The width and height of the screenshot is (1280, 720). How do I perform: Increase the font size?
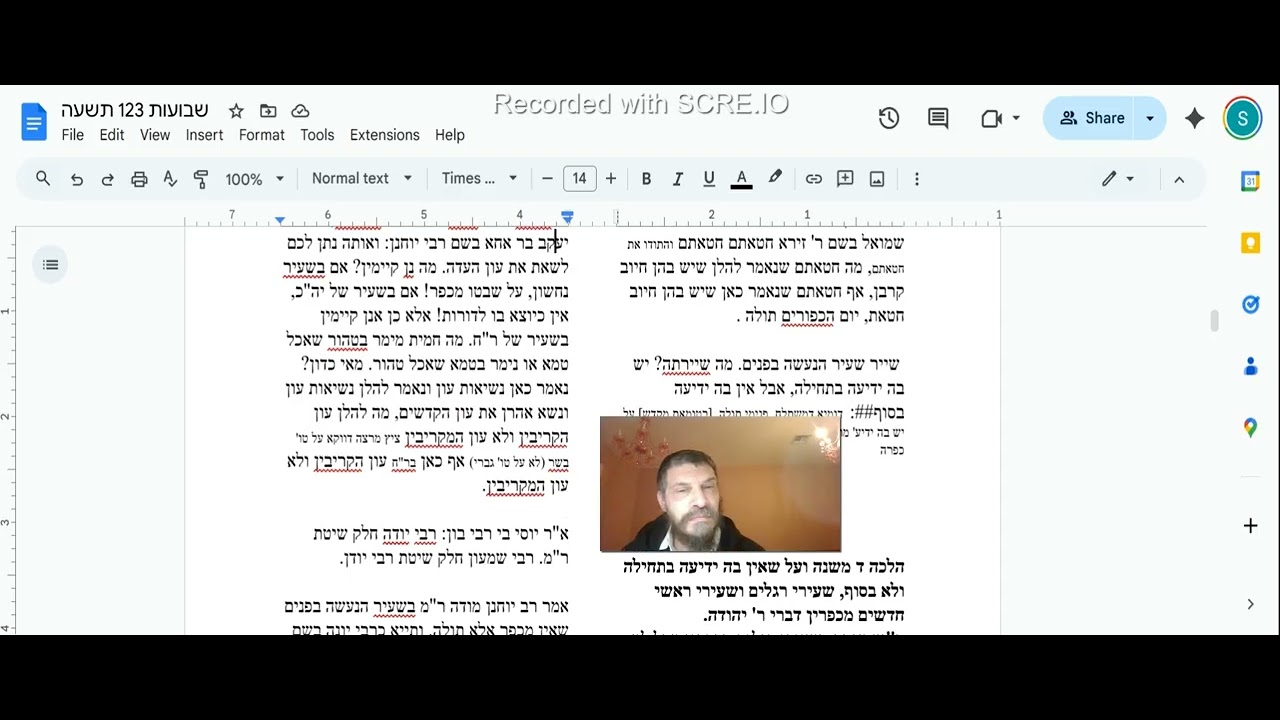point(611,179)
